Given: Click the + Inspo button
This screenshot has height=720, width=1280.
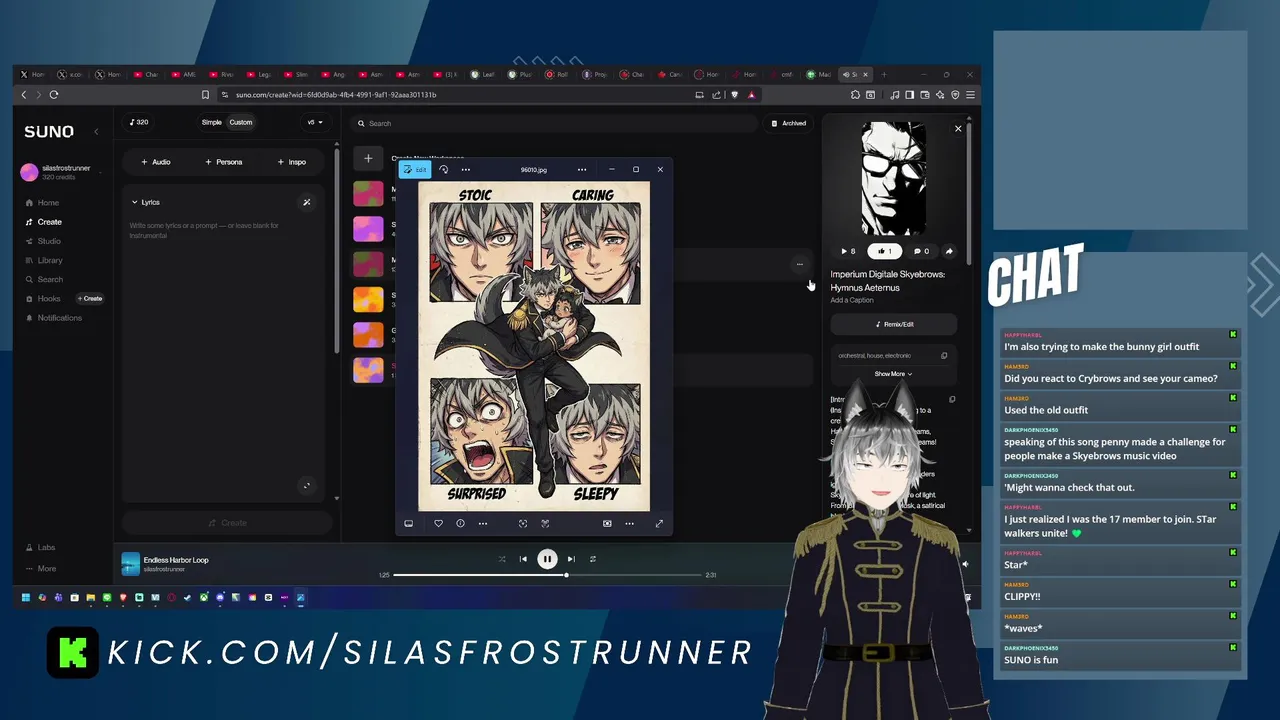Looking at the screenshot, I should 292,162.
